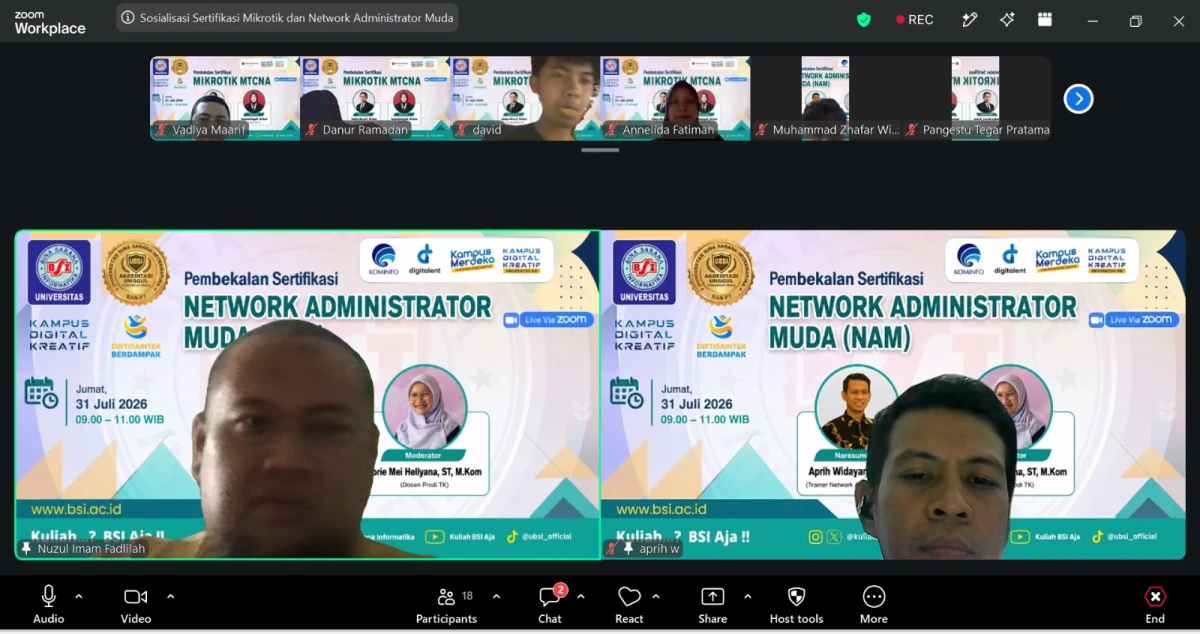Viewport: 1200px width, 634px height.
Task: Click the REC recording indicator
Action: (914, 19)
